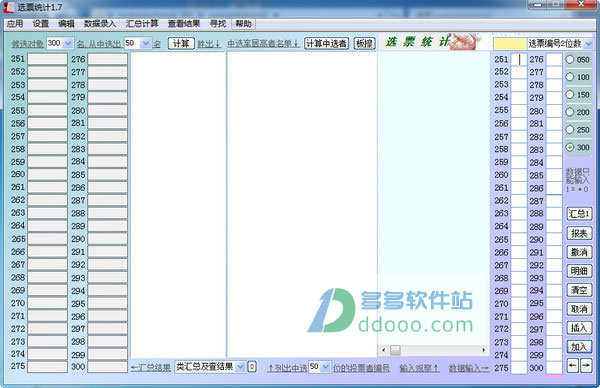Click the 胜出↓ link

point(209,44)
